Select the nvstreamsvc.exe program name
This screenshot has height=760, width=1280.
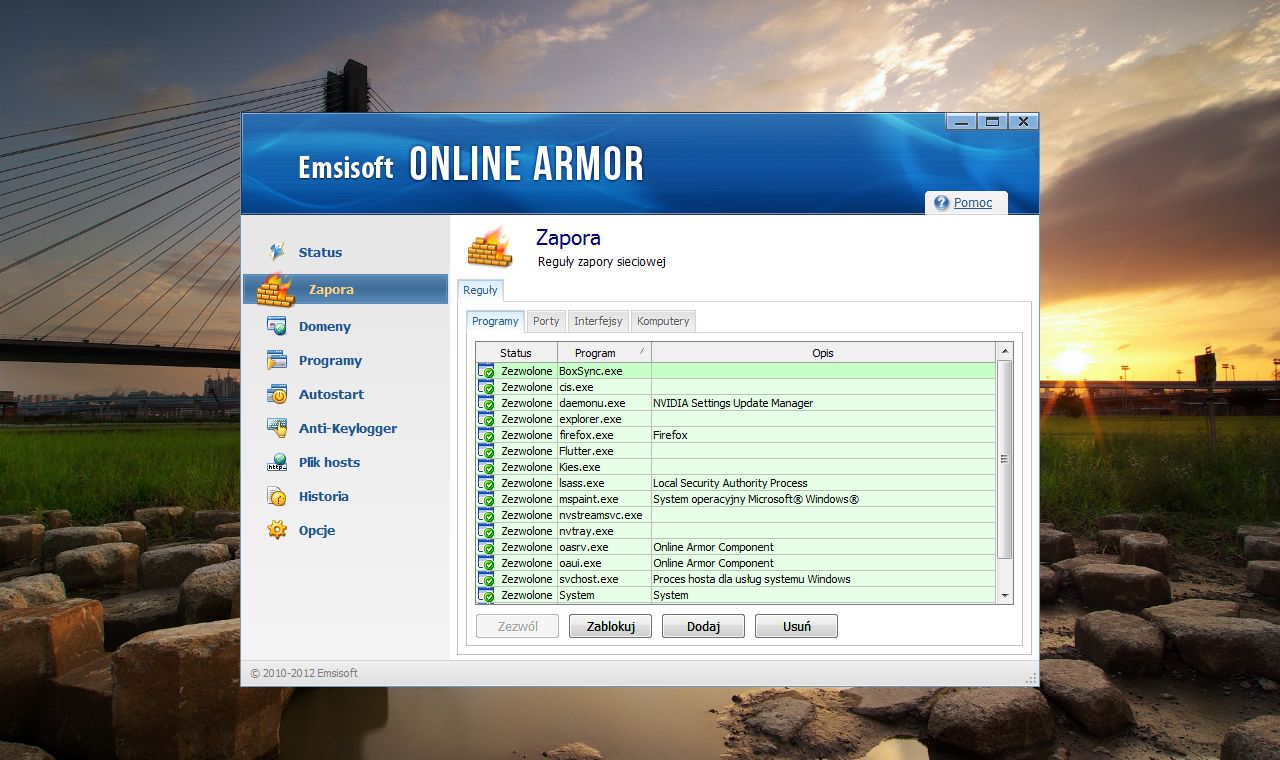(x=601, y=515)
